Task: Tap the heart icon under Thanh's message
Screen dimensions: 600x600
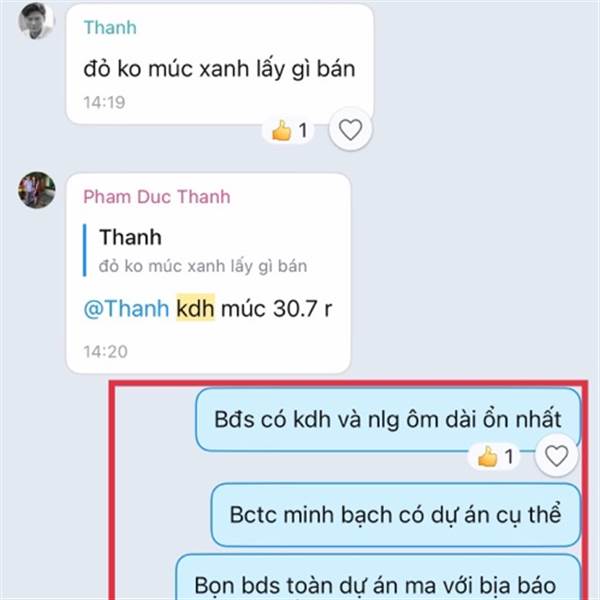Action: point(350,129)
